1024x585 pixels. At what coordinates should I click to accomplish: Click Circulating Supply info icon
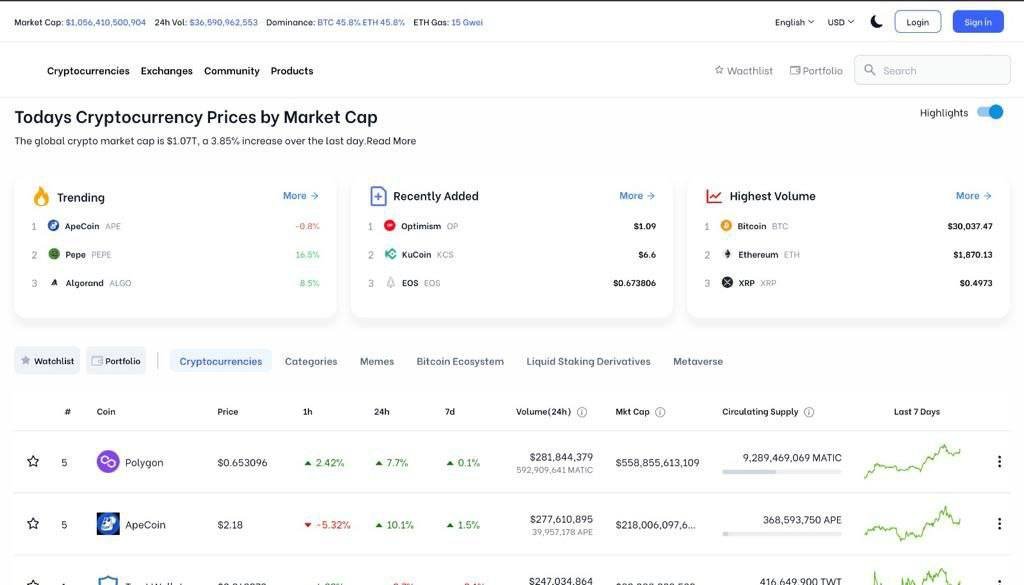pyautogui.click(x=809, y=412)
